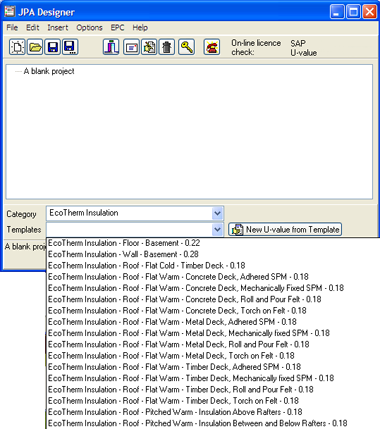
Task: Open a project with the folder icon
Action: point(35,47)
